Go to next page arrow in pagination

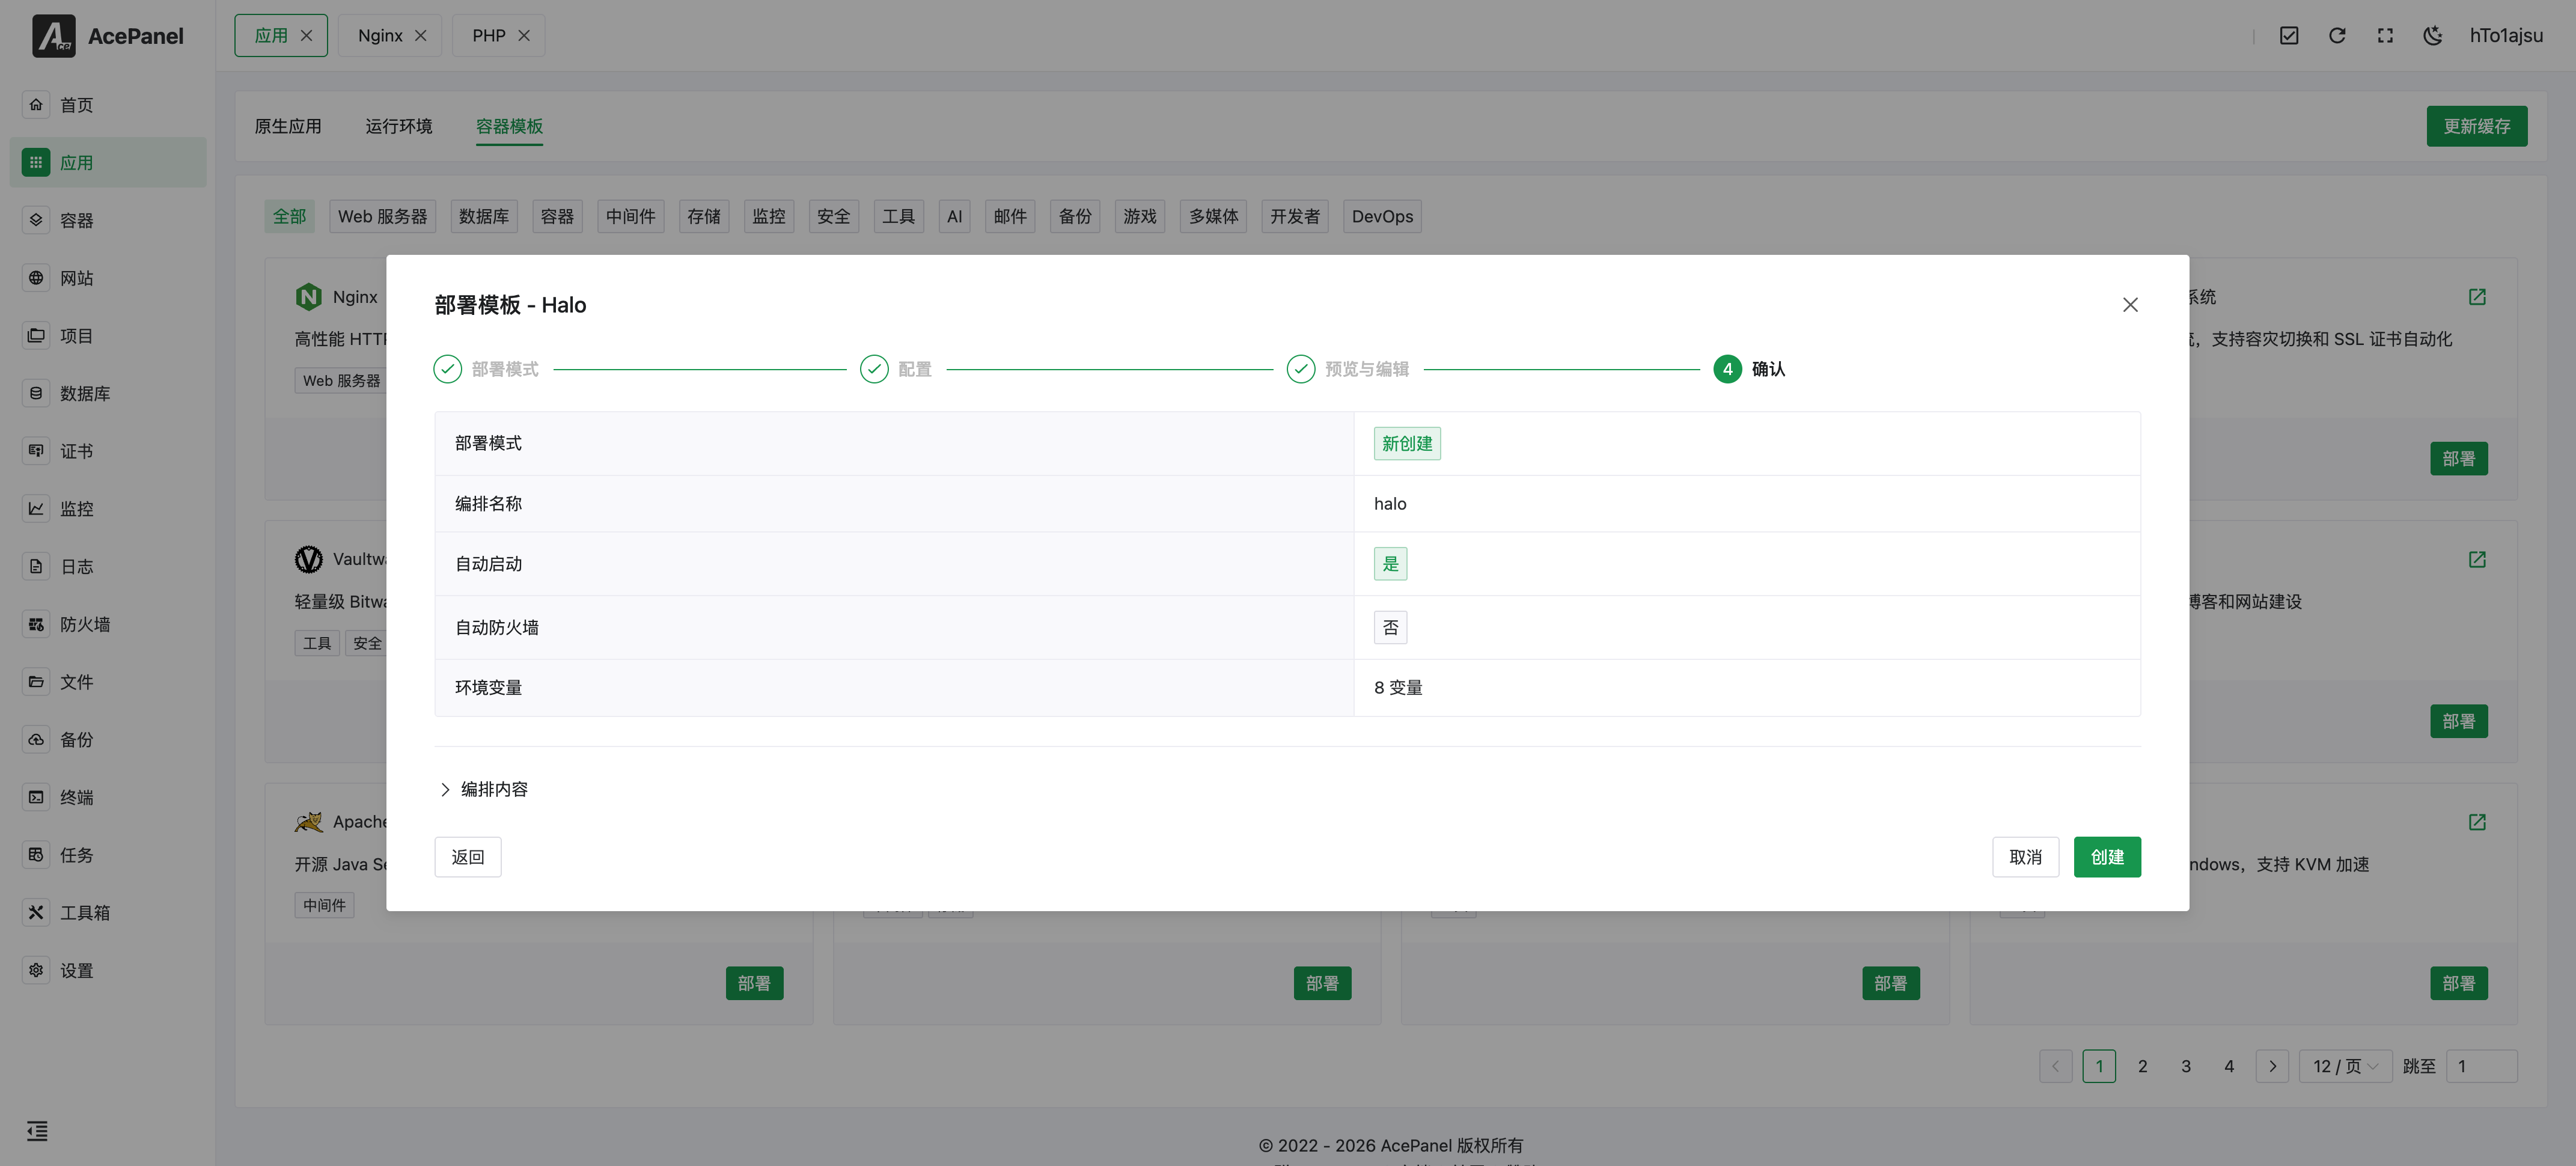(x=2272, y=1066)
